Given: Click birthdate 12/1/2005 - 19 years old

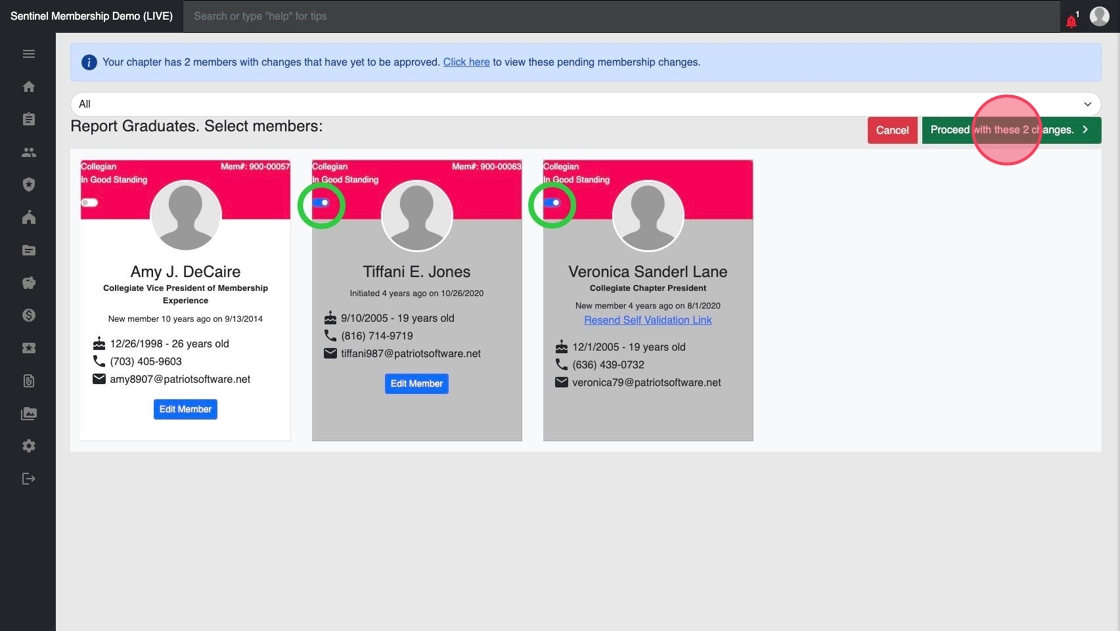Looking at the screenshot, I should (629, 347).
